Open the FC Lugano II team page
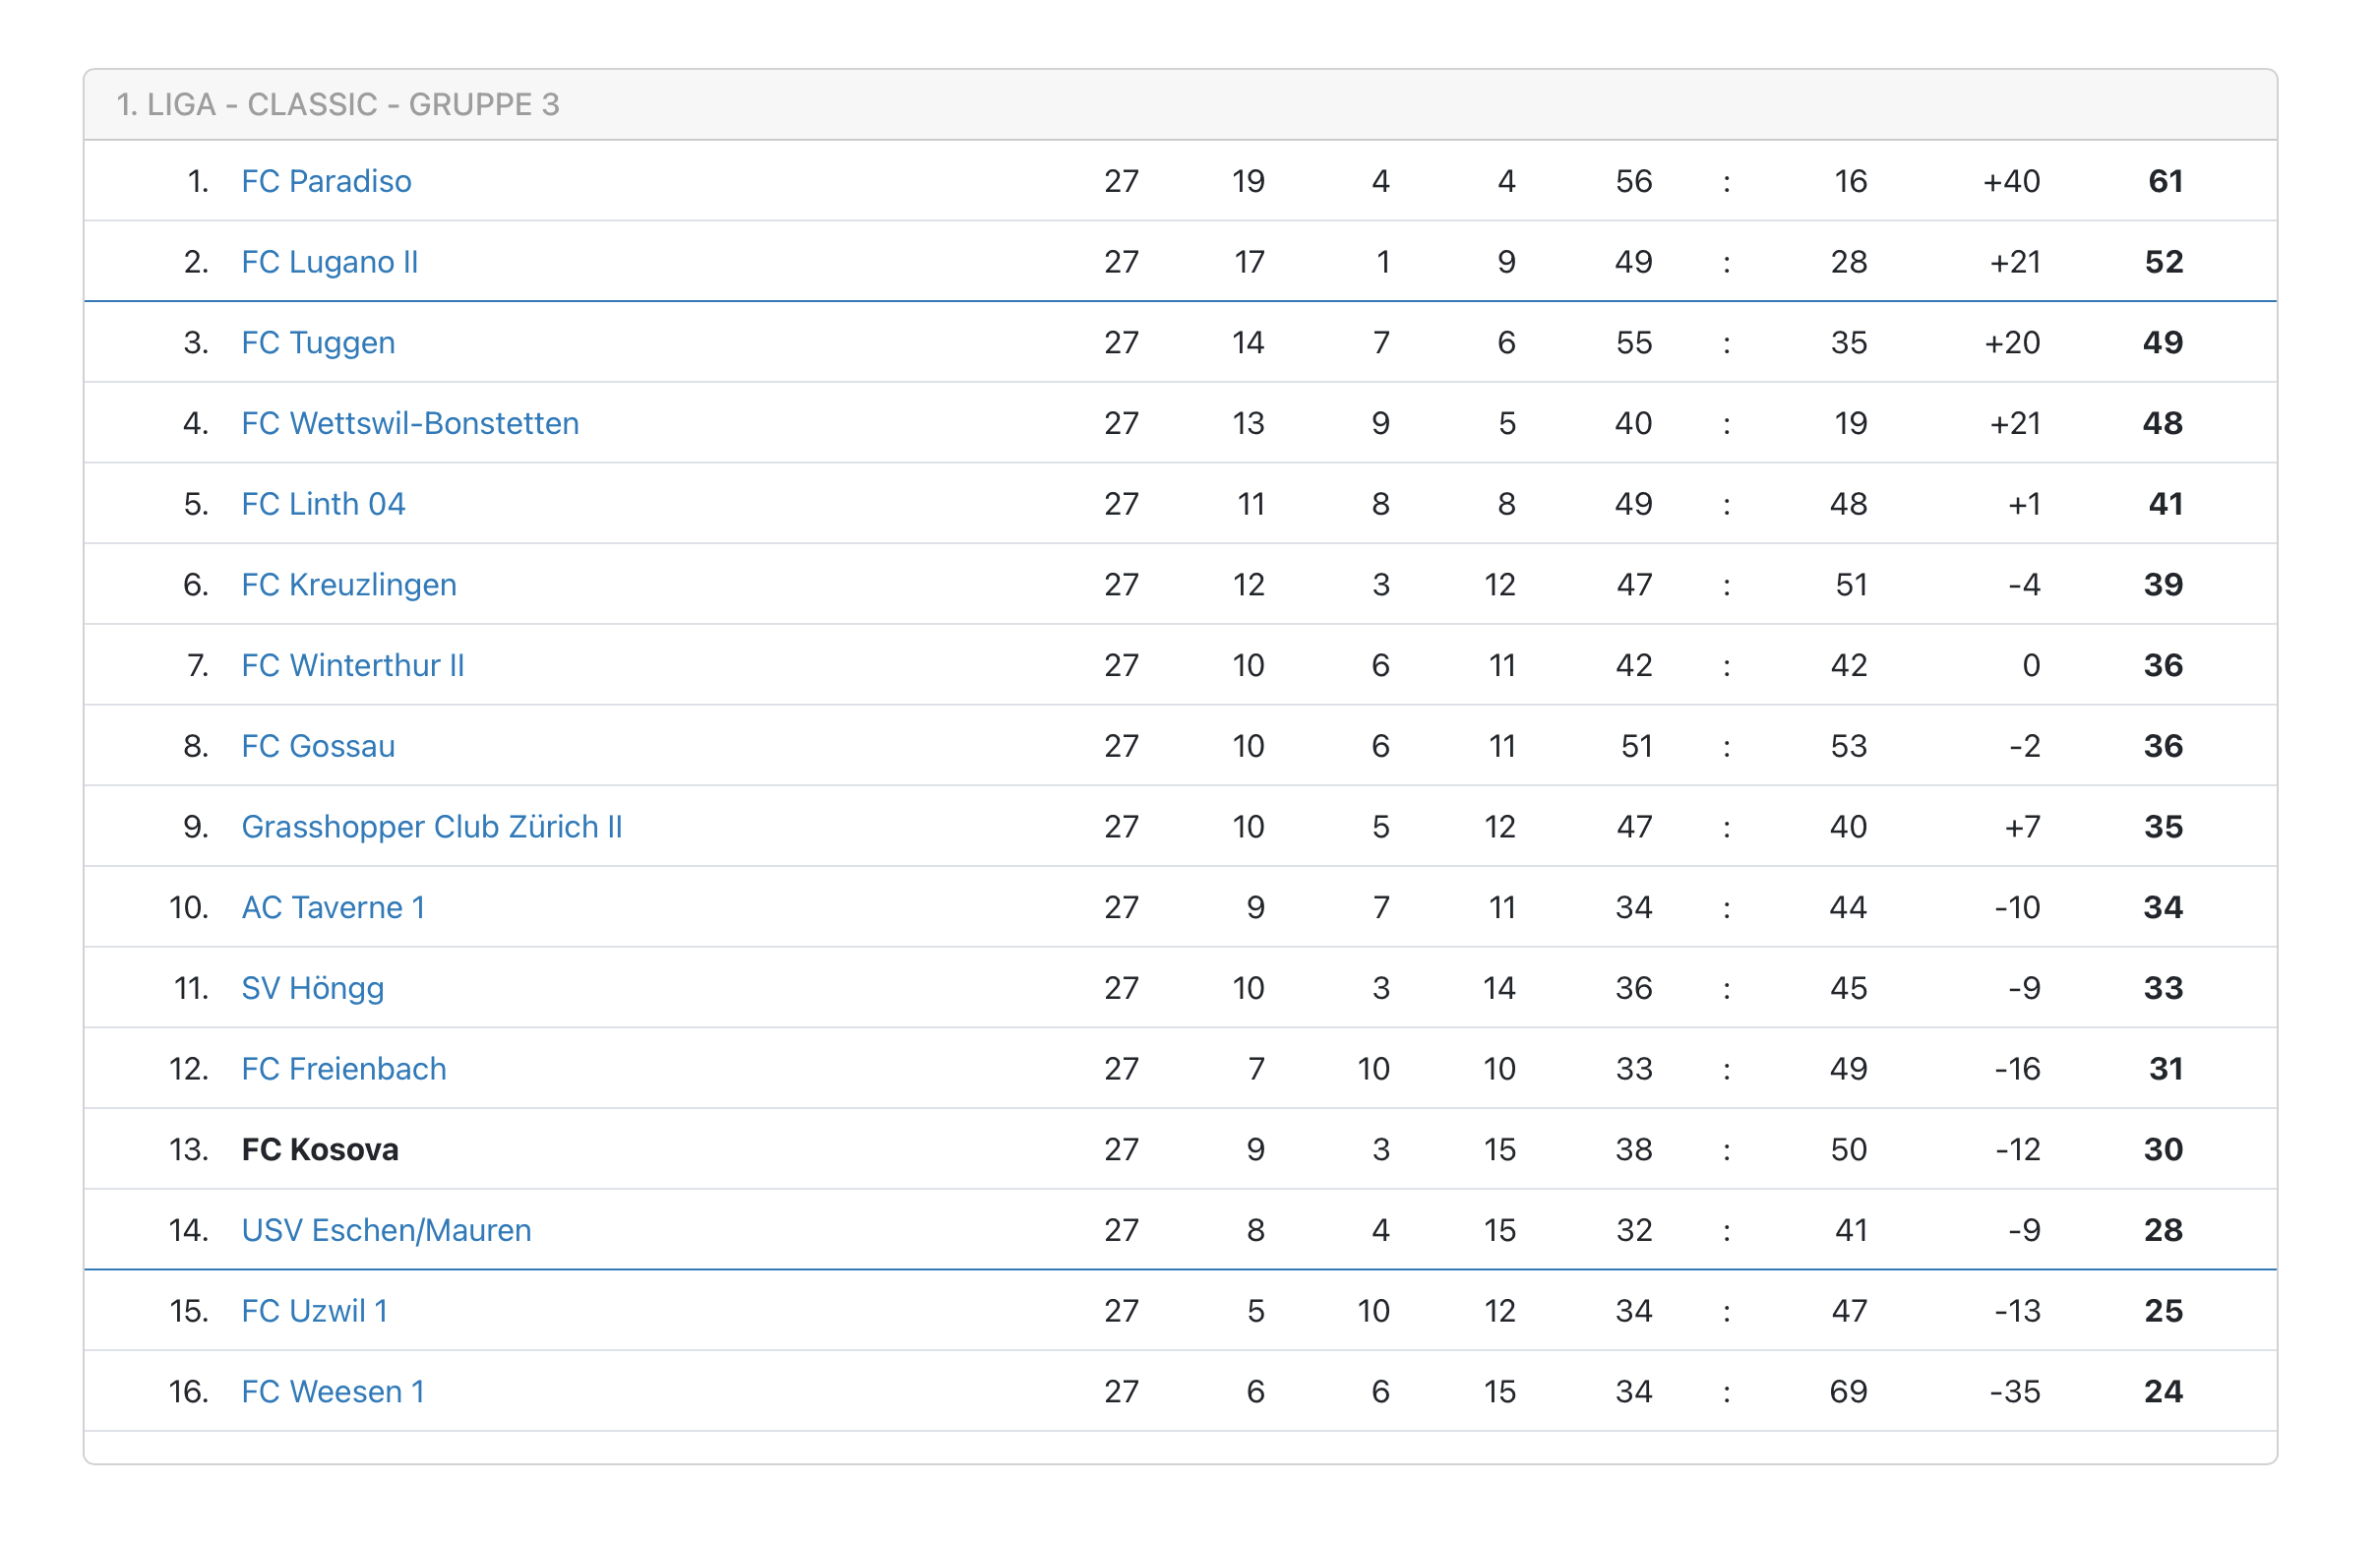 pyautogui.click(x=329, y=262)
